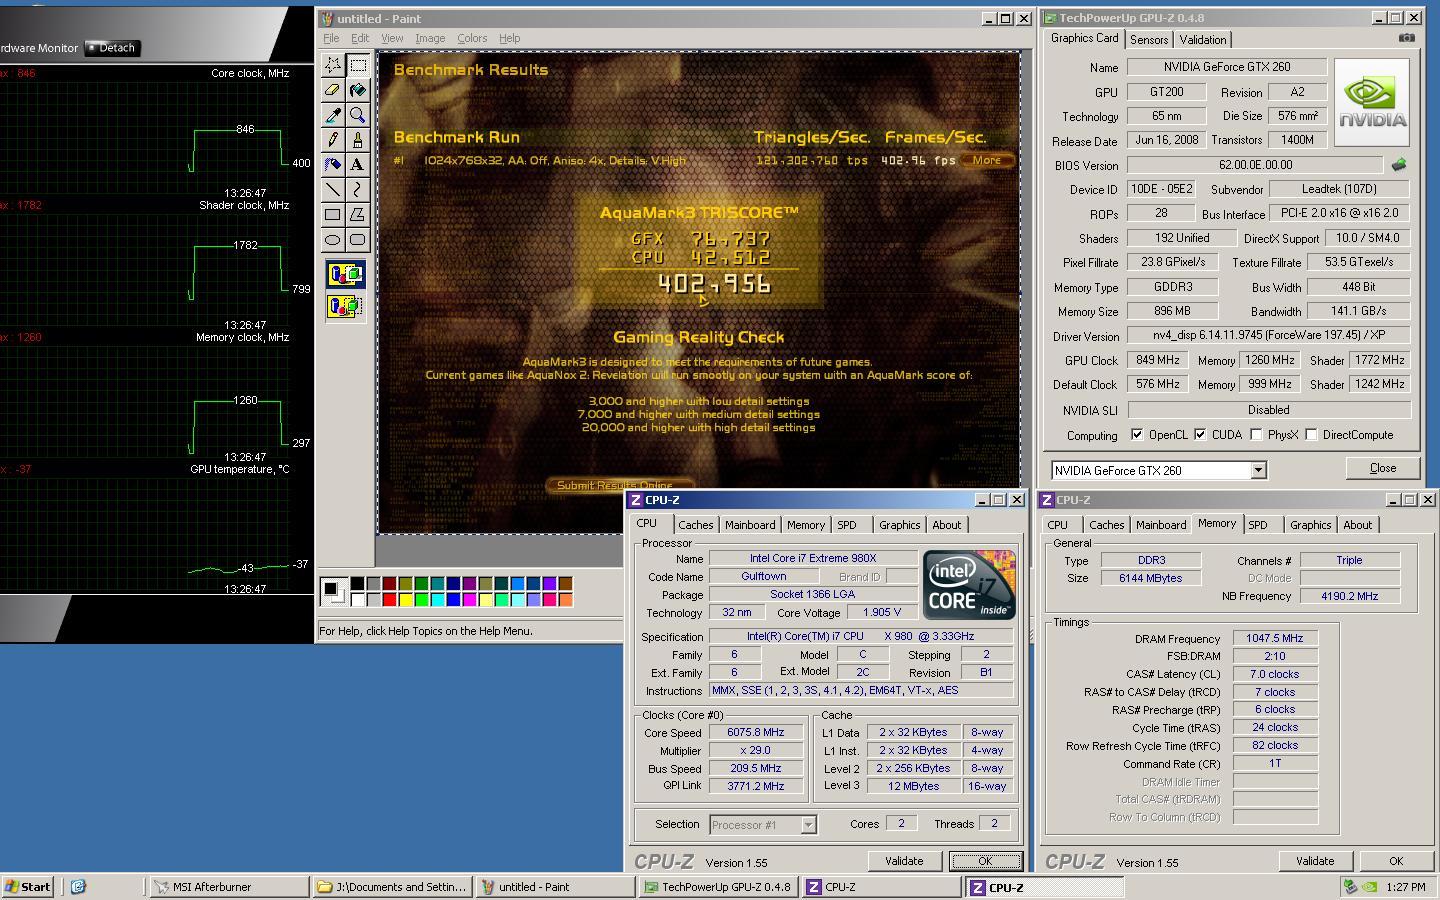This screenshot has height=900, width=1440.
Task: Pick the white color swatch in Paint palette
Action: point(357,599)
